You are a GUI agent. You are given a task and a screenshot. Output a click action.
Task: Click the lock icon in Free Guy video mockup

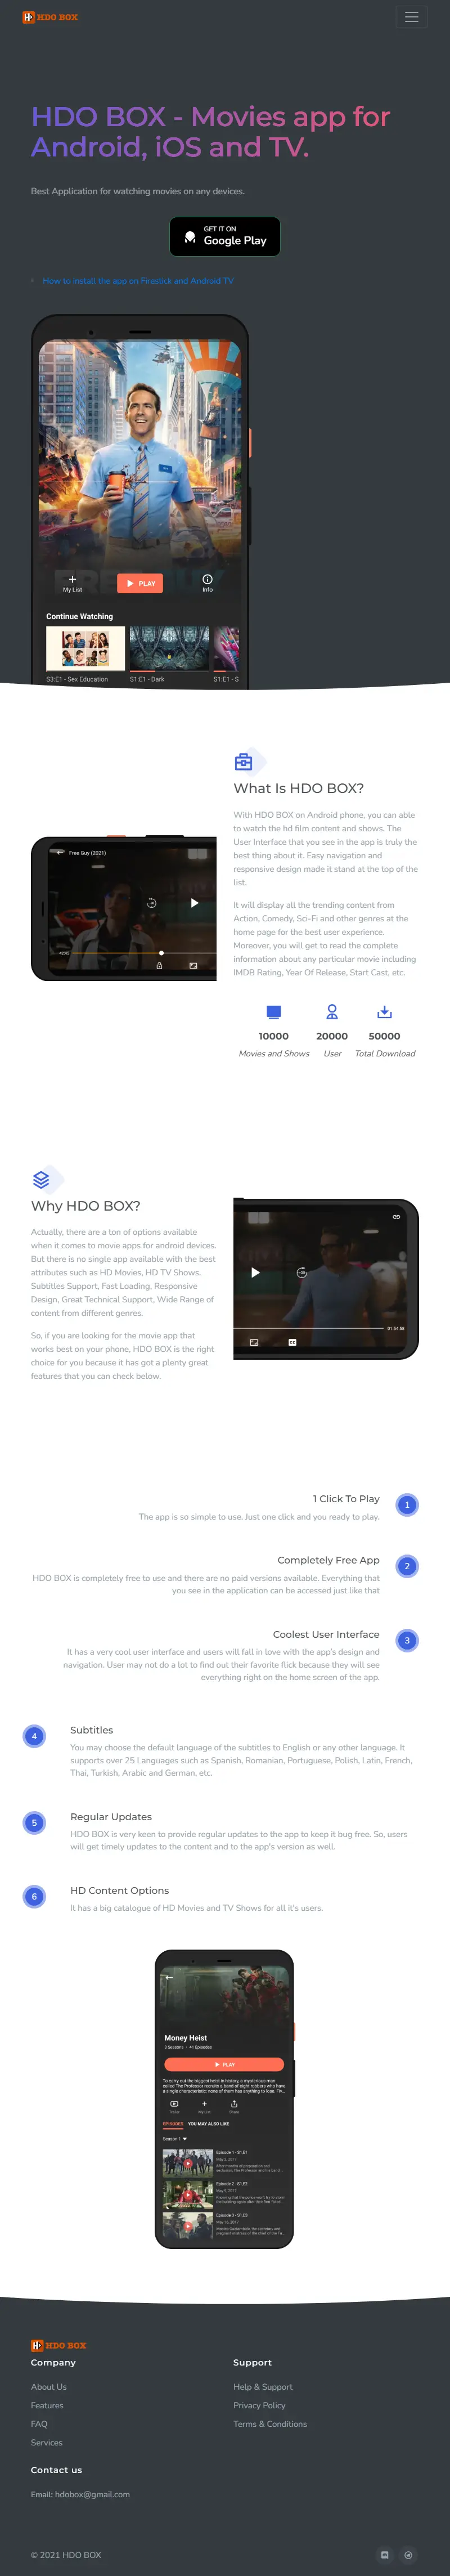pos(159,965)
